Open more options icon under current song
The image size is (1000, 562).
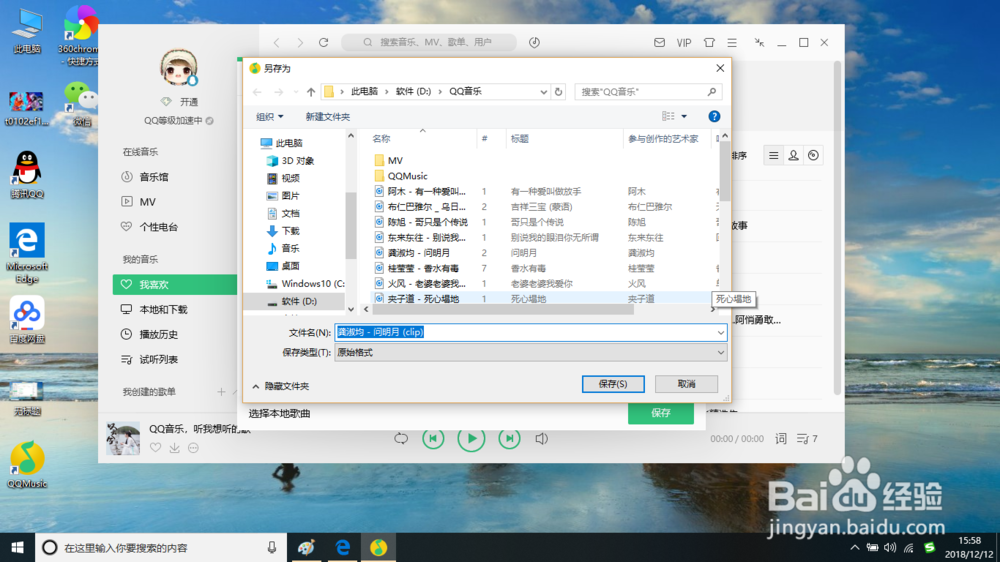193,448
